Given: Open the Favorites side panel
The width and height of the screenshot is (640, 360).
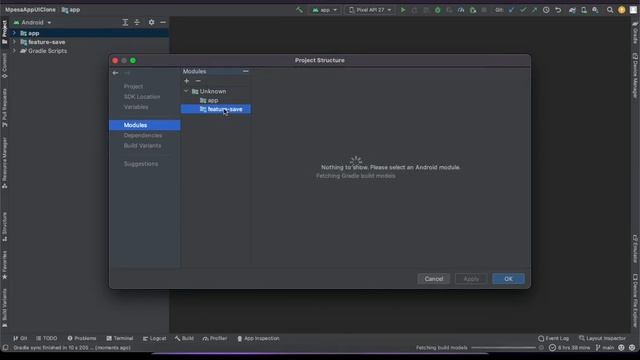Looking at the screenshot, I should 4,265.
